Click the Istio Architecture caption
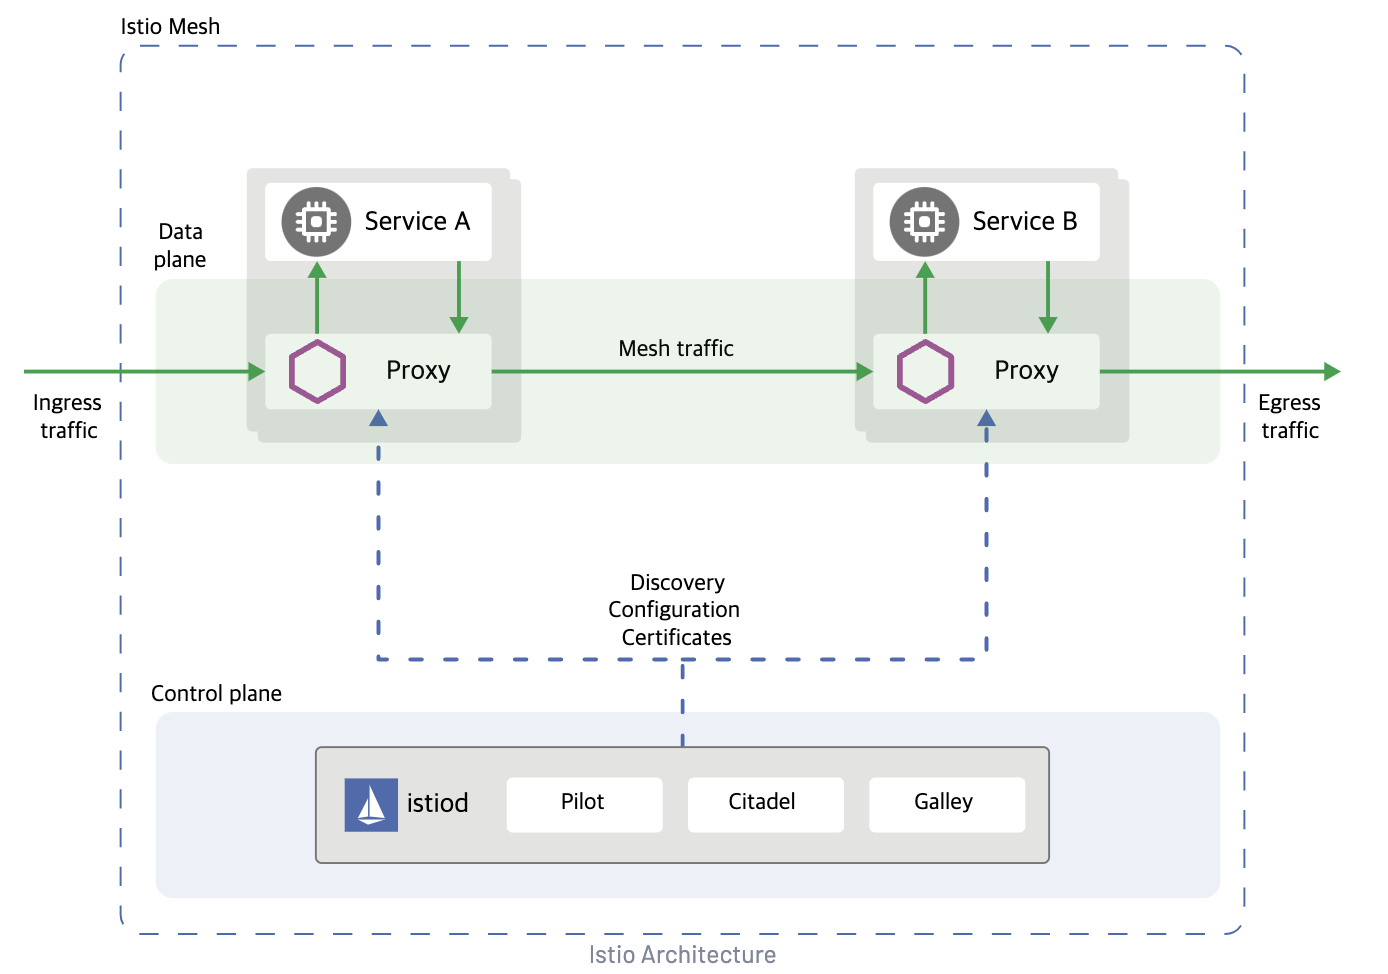This screenshot has height=974, width=1388. coord(682,955)
